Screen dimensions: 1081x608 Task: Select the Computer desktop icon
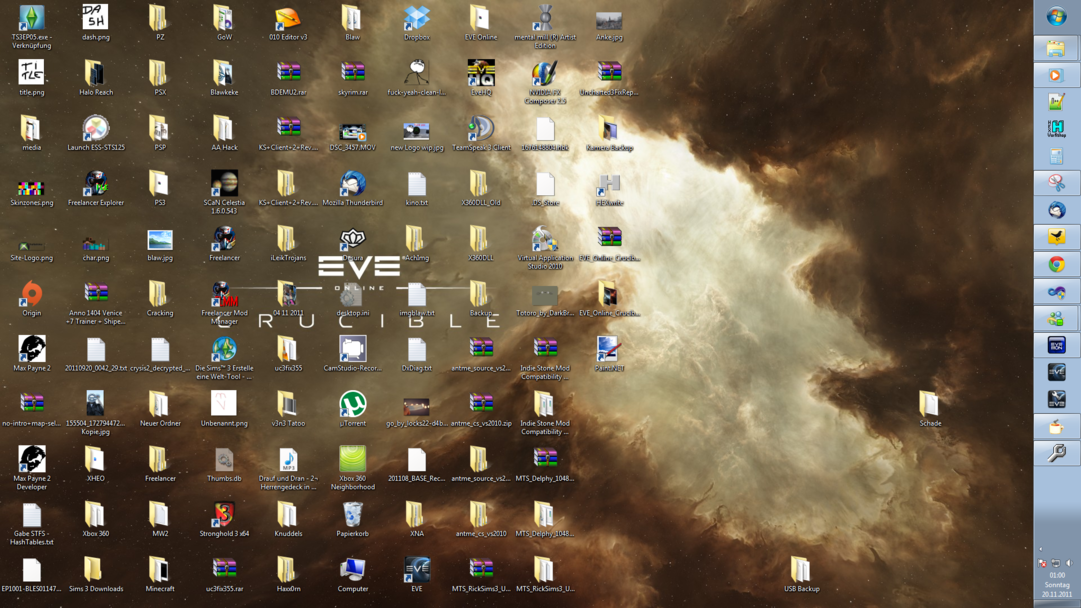coord(352,570)
